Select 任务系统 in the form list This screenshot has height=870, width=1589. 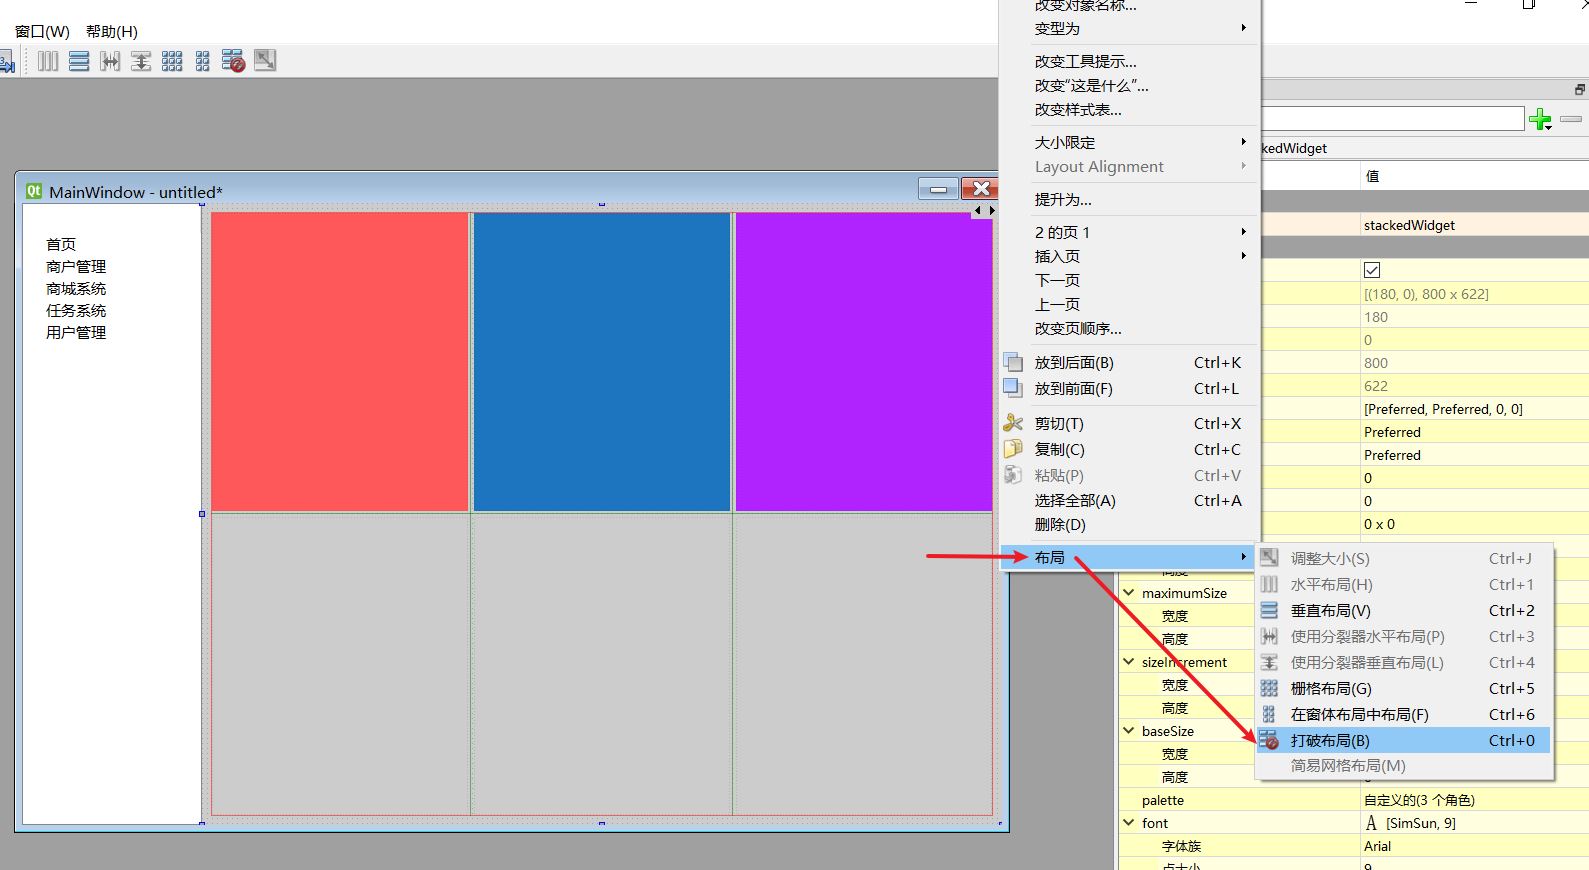76,310
